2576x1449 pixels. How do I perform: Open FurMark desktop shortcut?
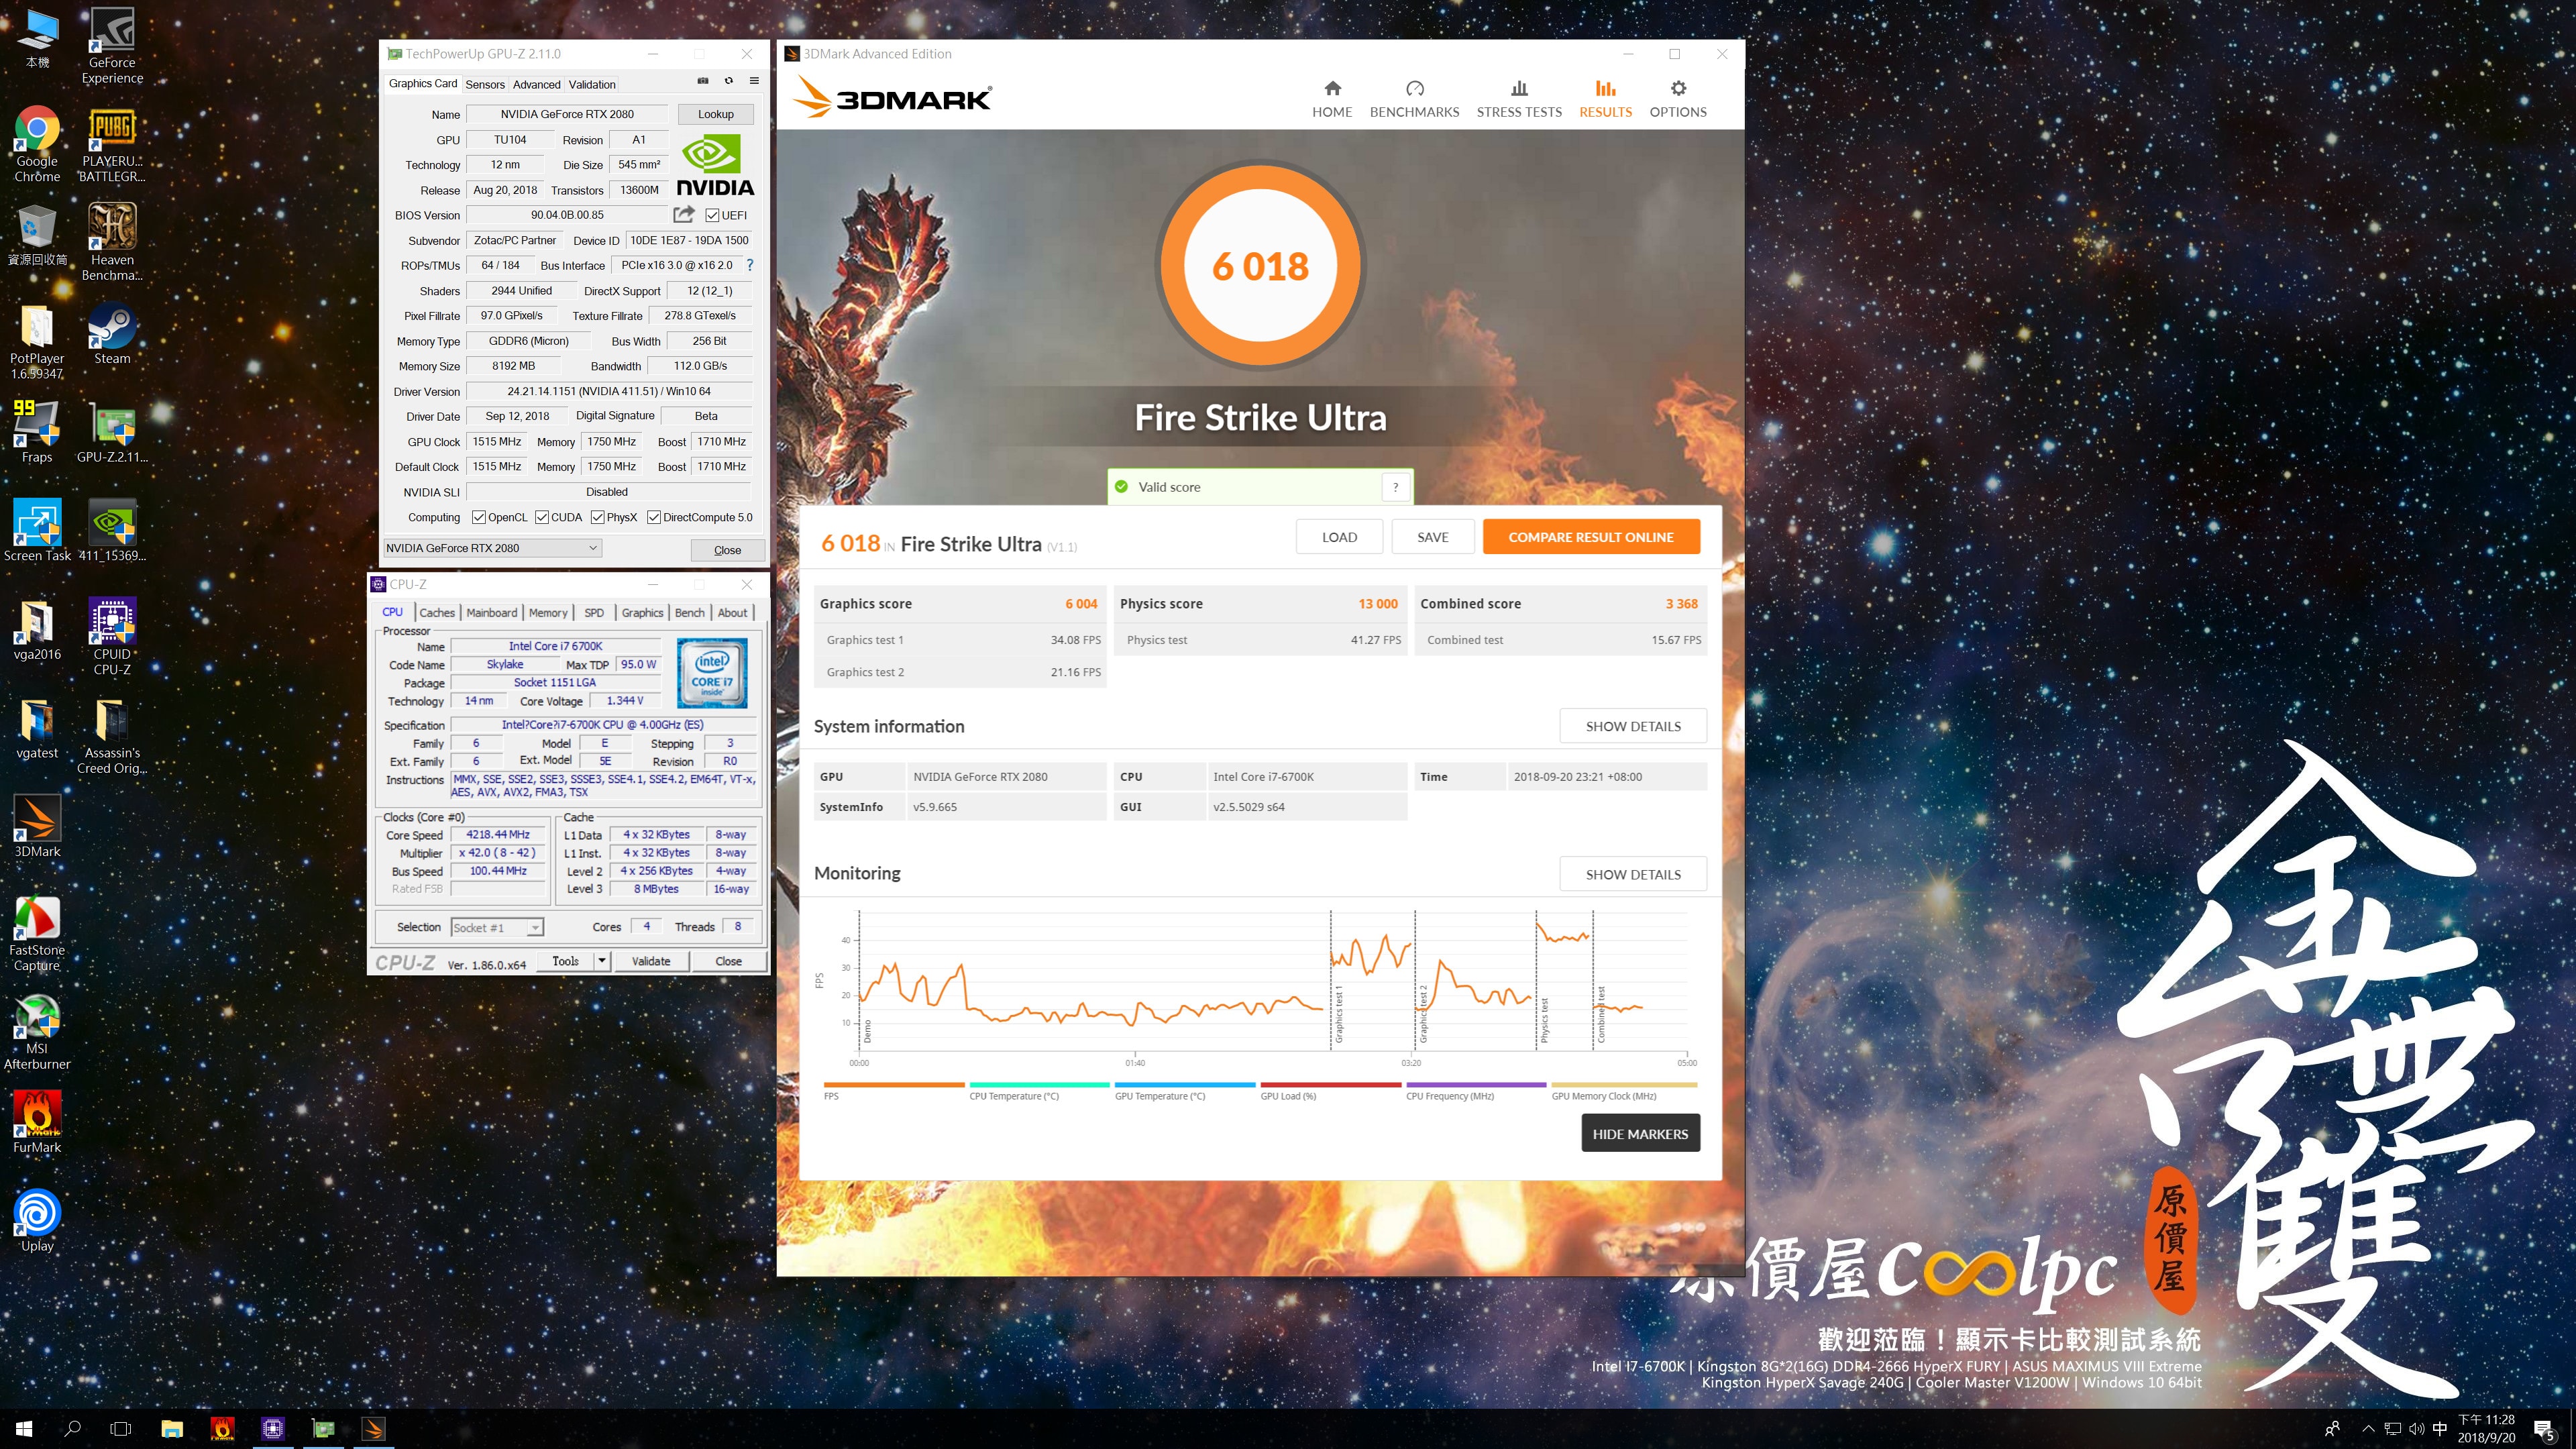pyautogui.click(x=37, y=1122)
